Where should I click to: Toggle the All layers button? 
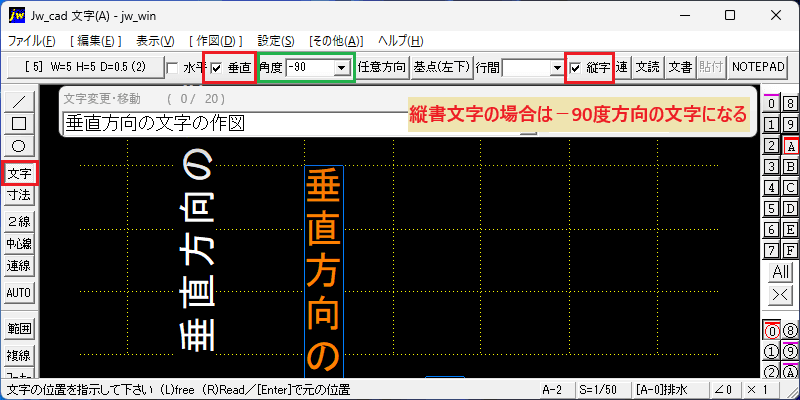[781, 272]
